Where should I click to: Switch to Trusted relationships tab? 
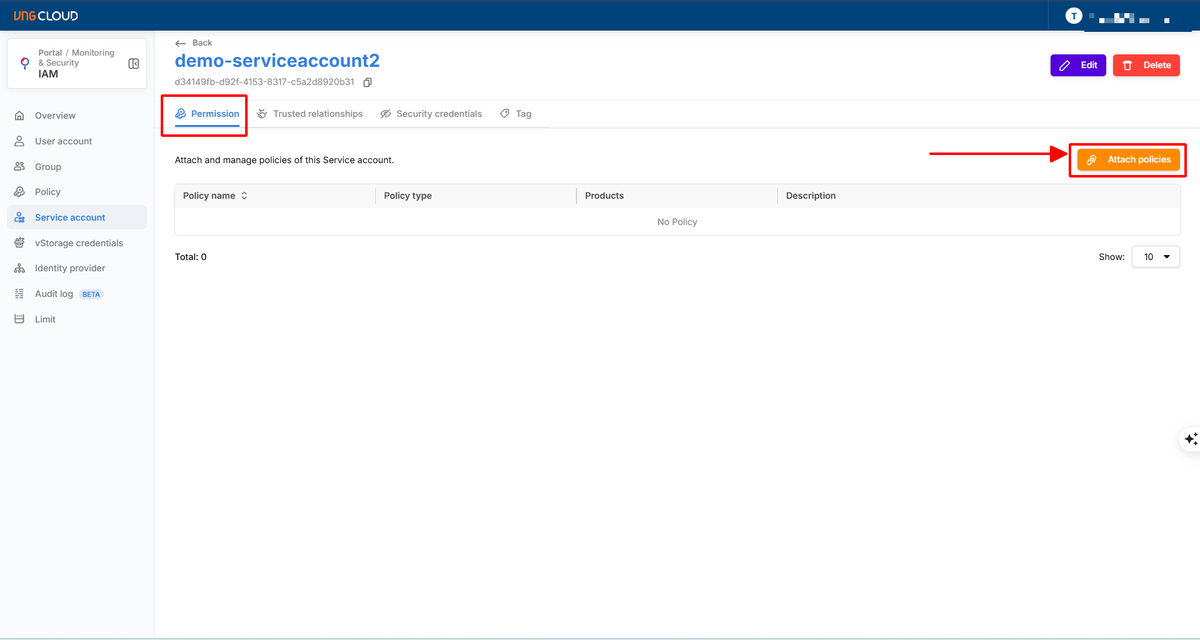click(310, 114)
